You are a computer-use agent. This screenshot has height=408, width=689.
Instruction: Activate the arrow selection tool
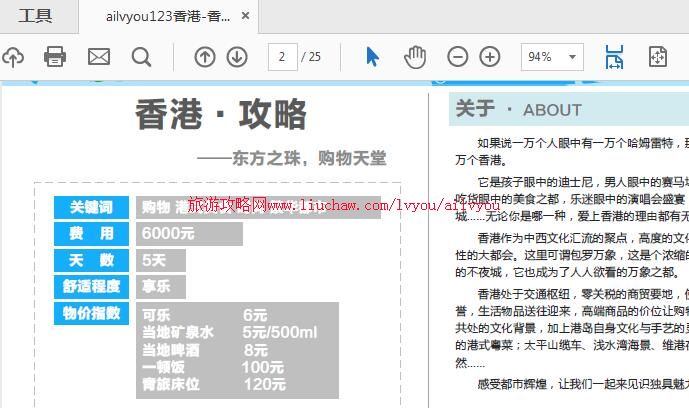(373, 57)
